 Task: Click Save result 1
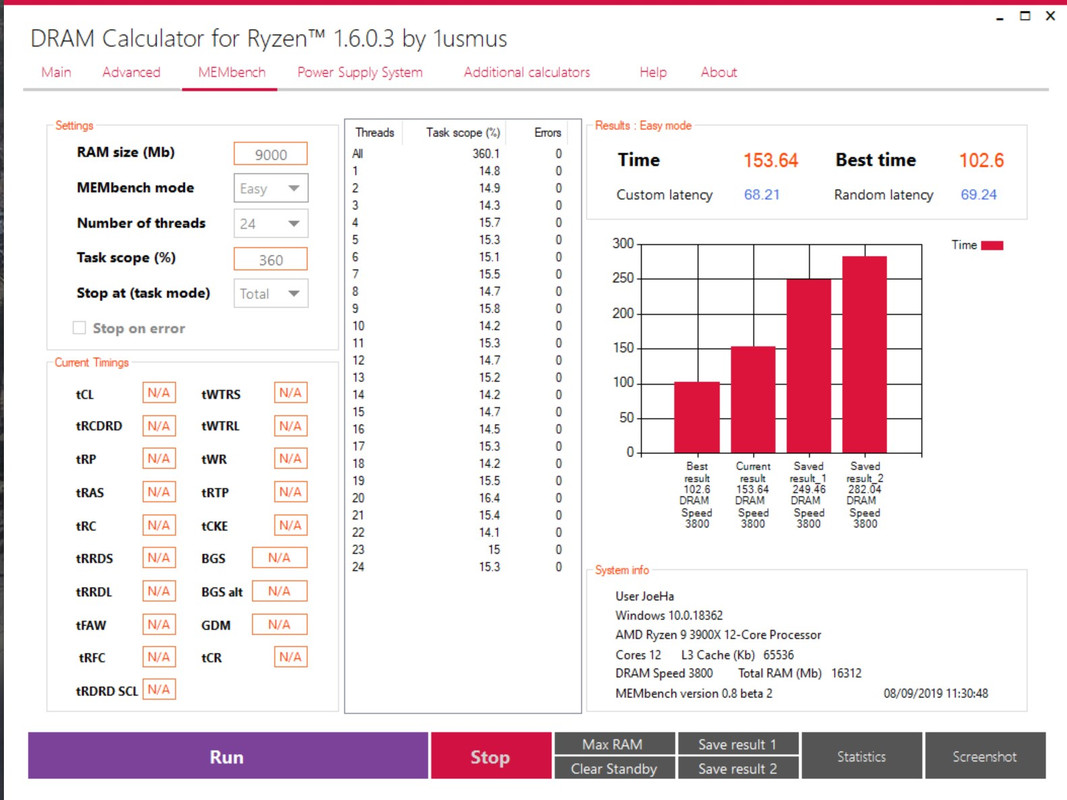738,744
